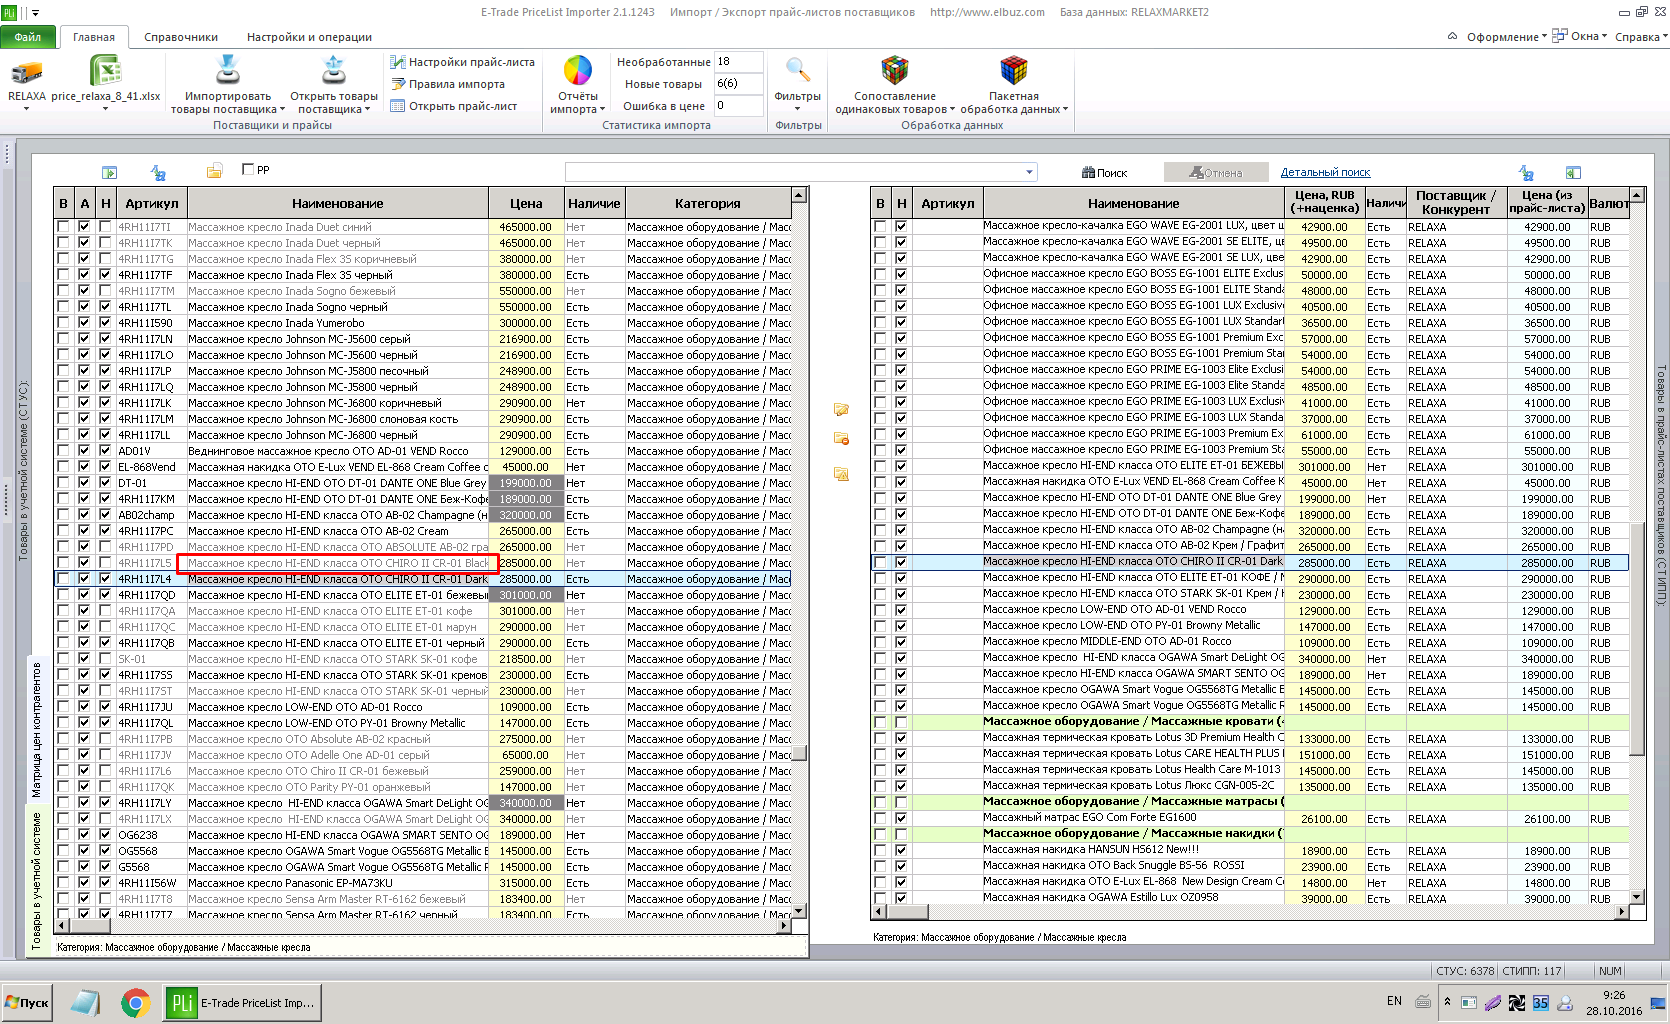Tick the B checkbox for article DT-01
Screen dimensions: 1670x1024
63,483
